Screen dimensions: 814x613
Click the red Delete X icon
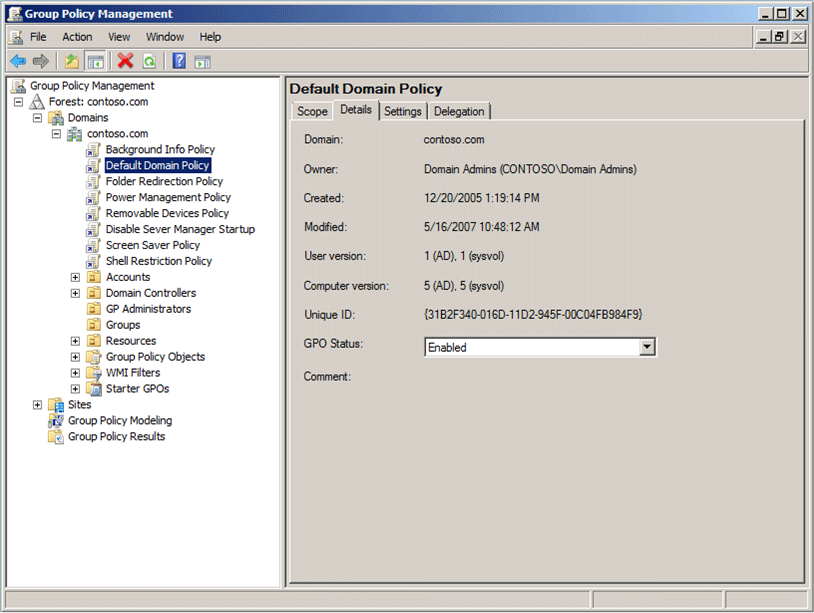pyautogui.click(x=125, y=61)
